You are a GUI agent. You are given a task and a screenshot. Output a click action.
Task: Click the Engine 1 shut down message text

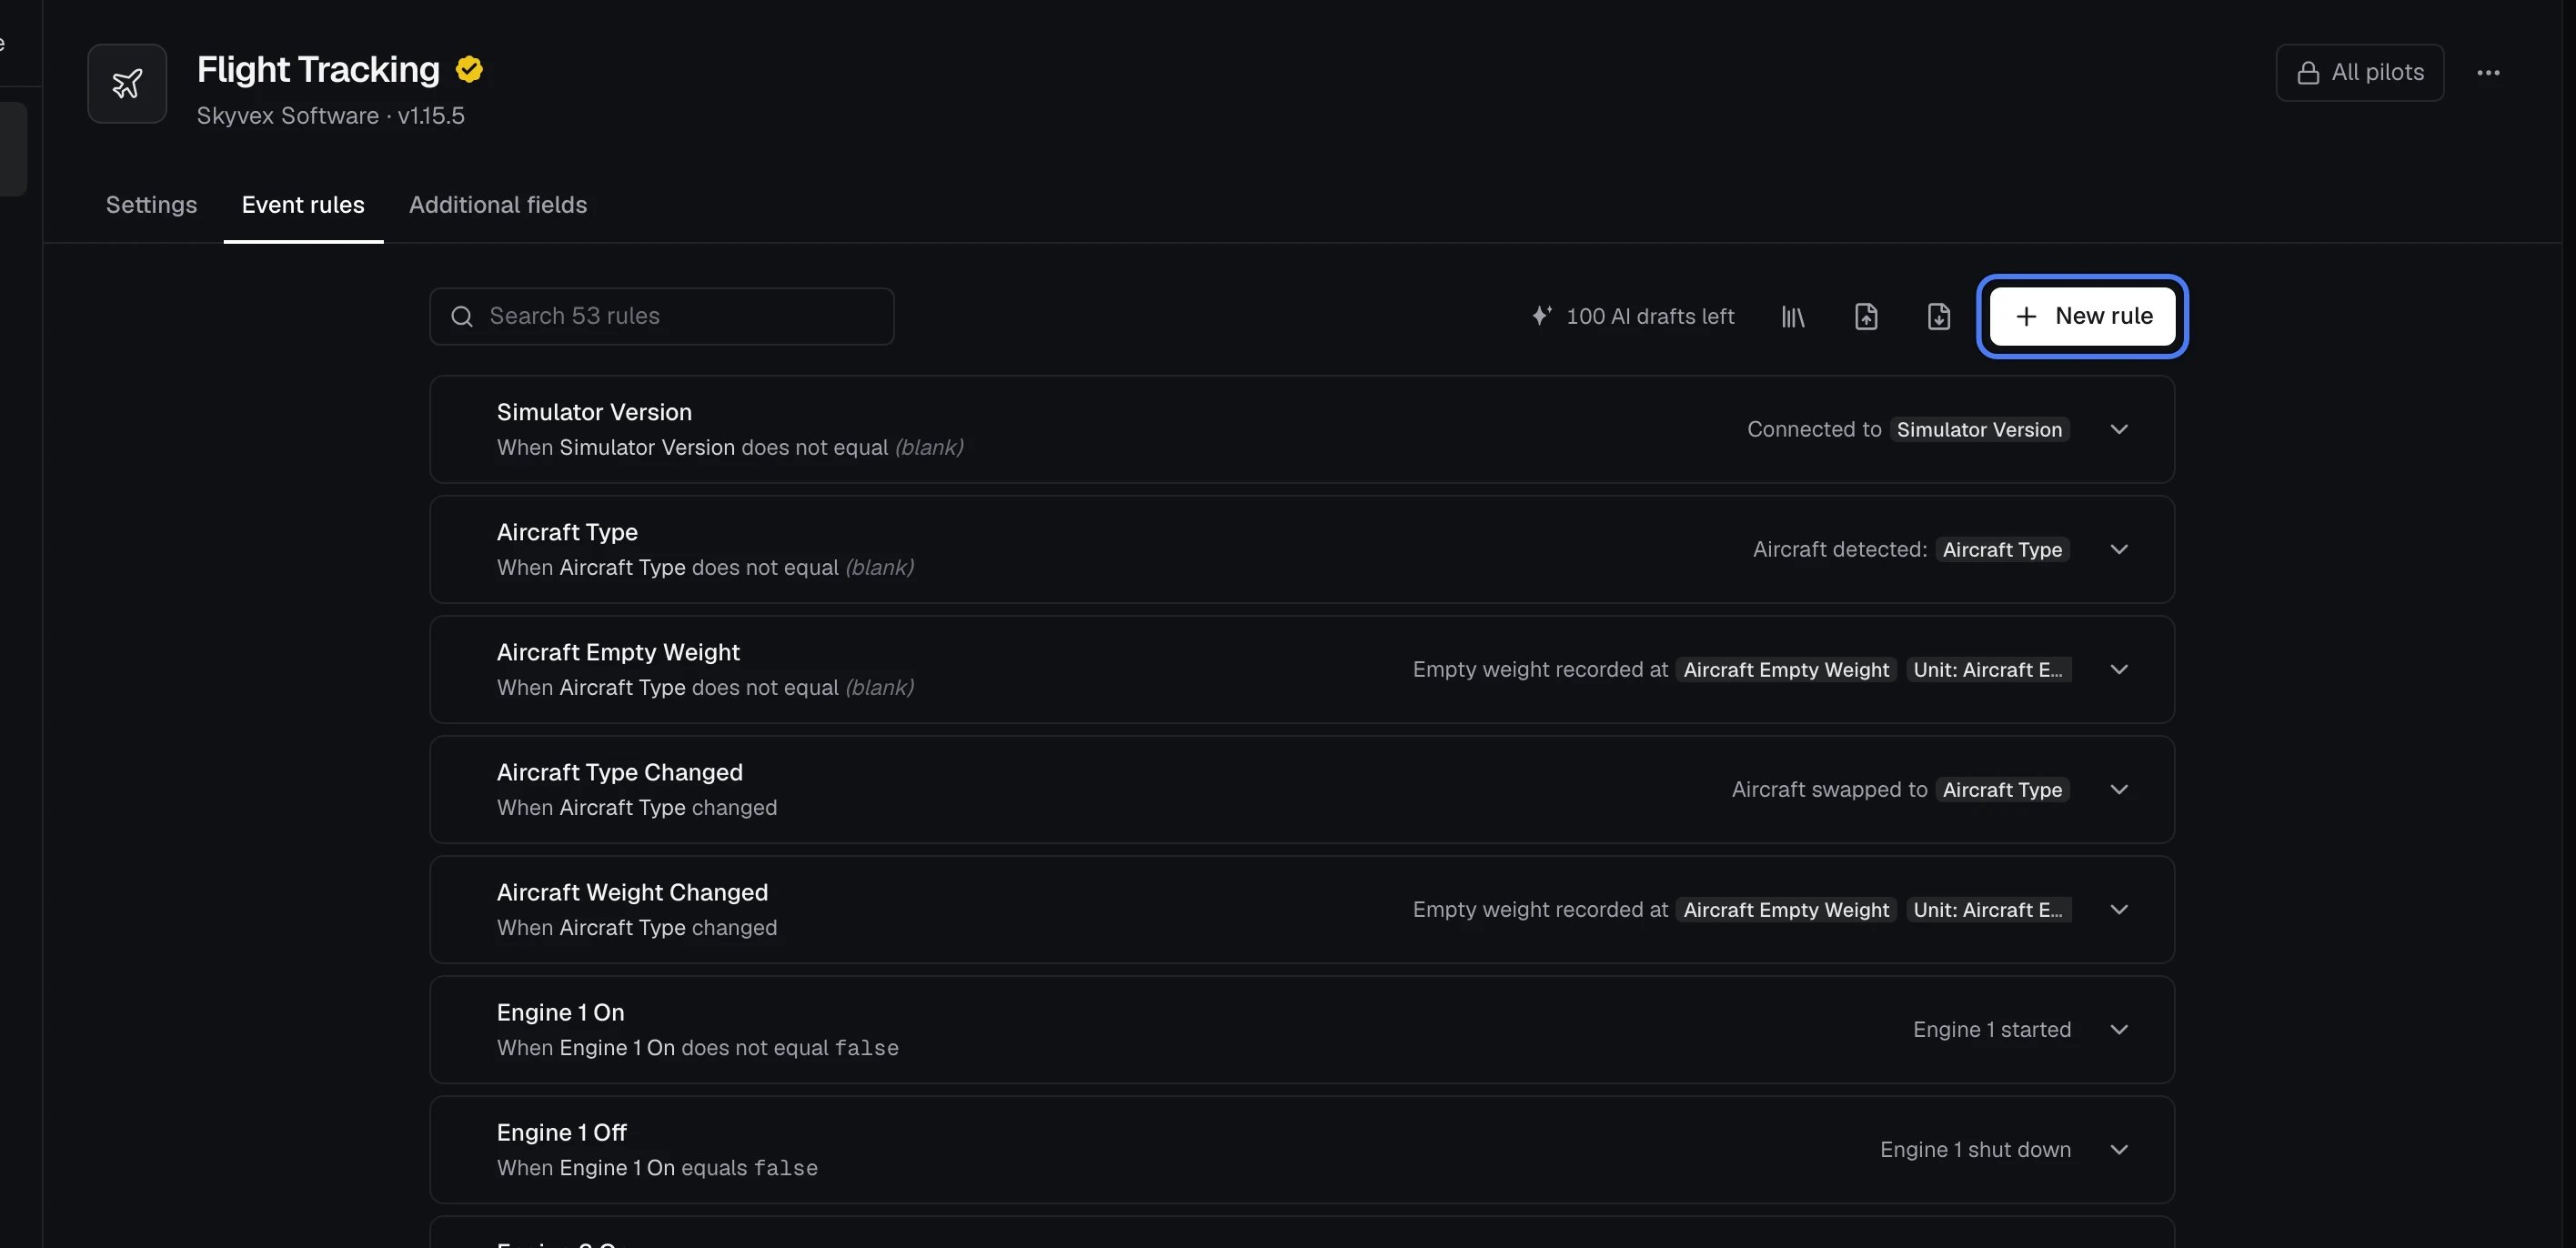click(1975, 1150)
